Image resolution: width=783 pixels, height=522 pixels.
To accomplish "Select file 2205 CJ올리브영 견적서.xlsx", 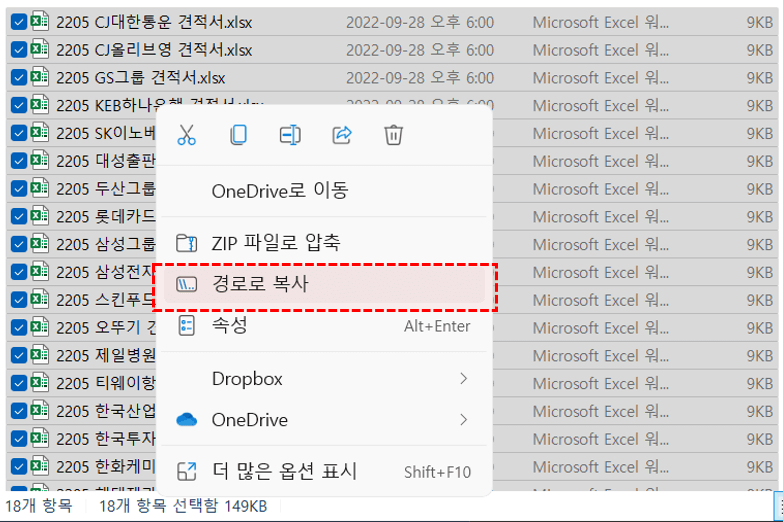I will tap(154, 50).
